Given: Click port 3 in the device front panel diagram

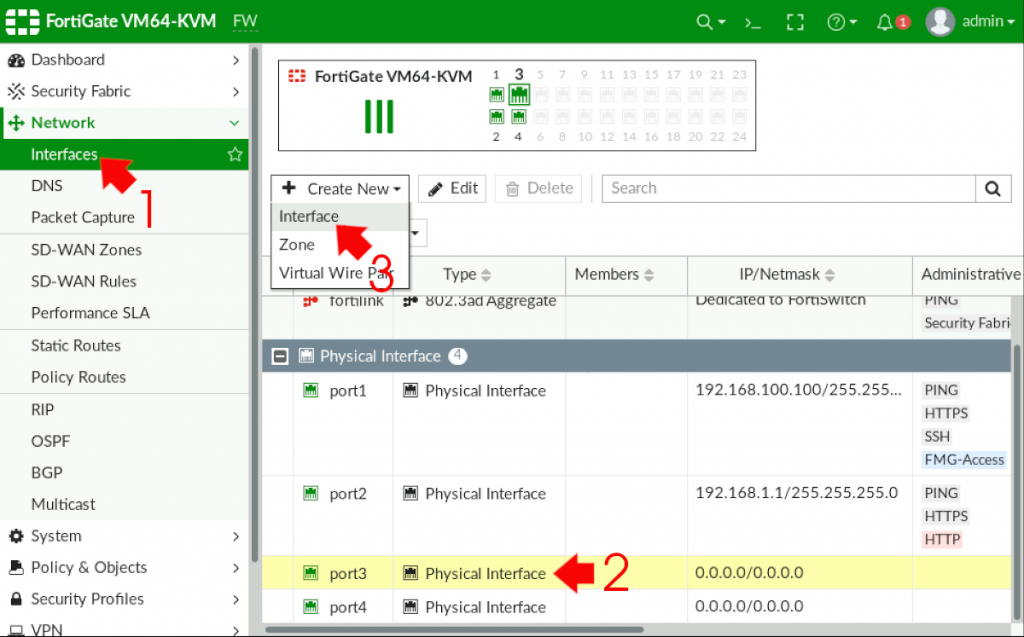Looking at the screenshot, I should coord(518,95).
